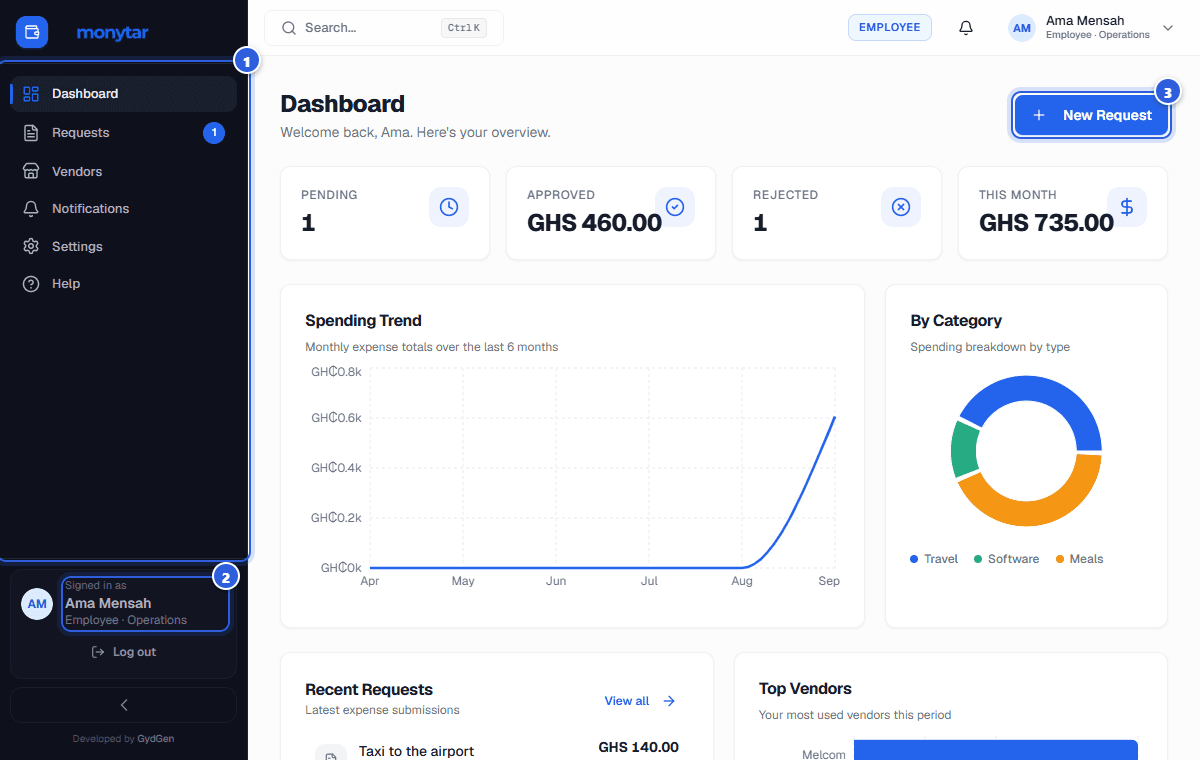This screenshot has height=760, width=1200.
Task: Click the AM avatar in the sidebar footer
Action: click(x=37, y=604)
